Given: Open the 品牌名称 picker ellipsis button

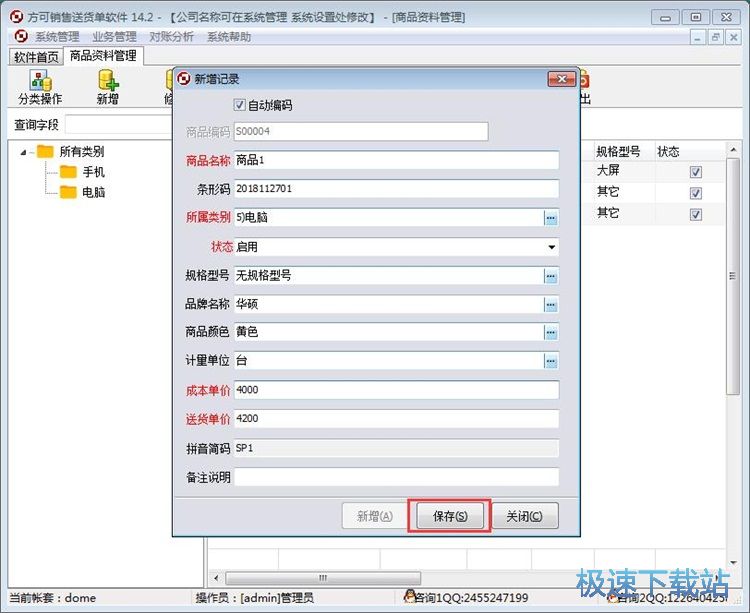Looking at the screenshot, I should (x=551, y=305).
